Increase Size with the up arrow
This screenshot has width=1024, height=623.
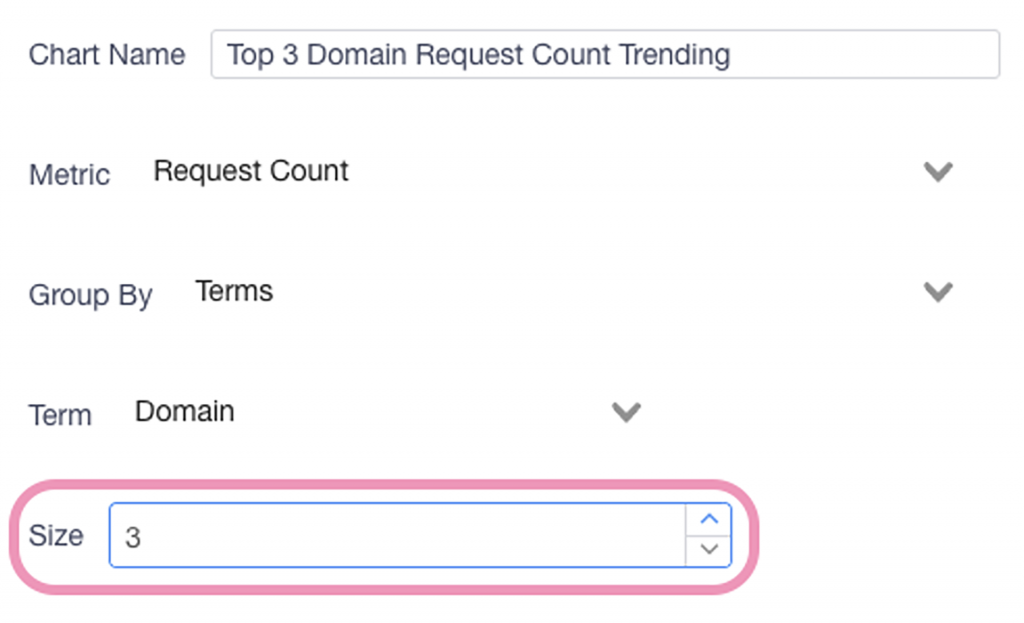coord(709,520)
